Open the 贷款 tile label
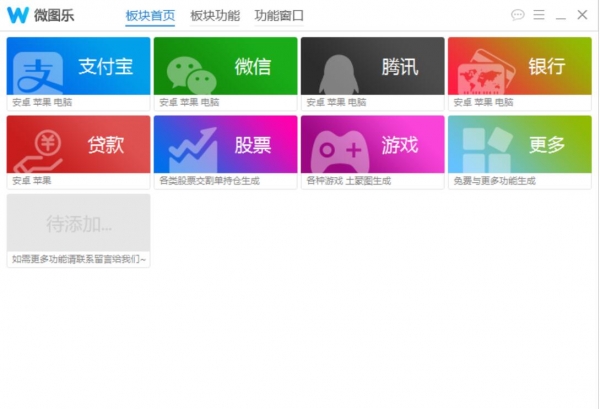The height and width of the screenshot is (409, 600). tap(106, 145)
